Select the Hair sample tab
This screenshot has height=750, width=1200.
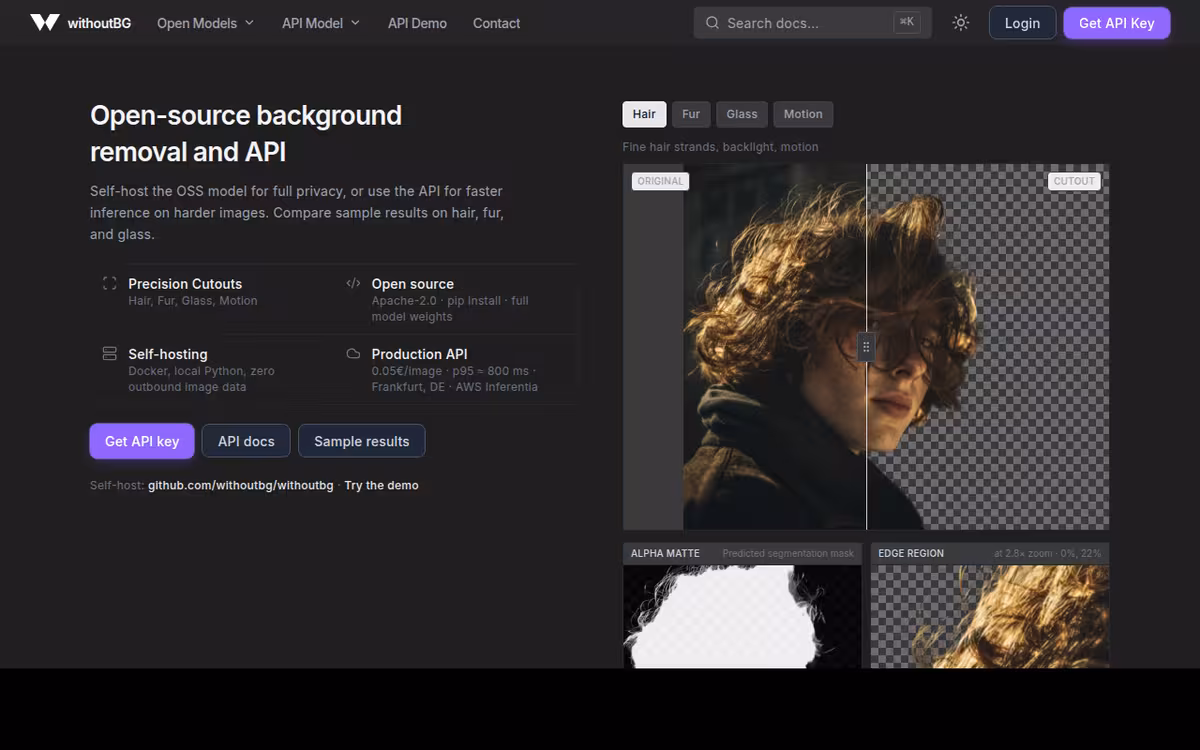[644, 114]
